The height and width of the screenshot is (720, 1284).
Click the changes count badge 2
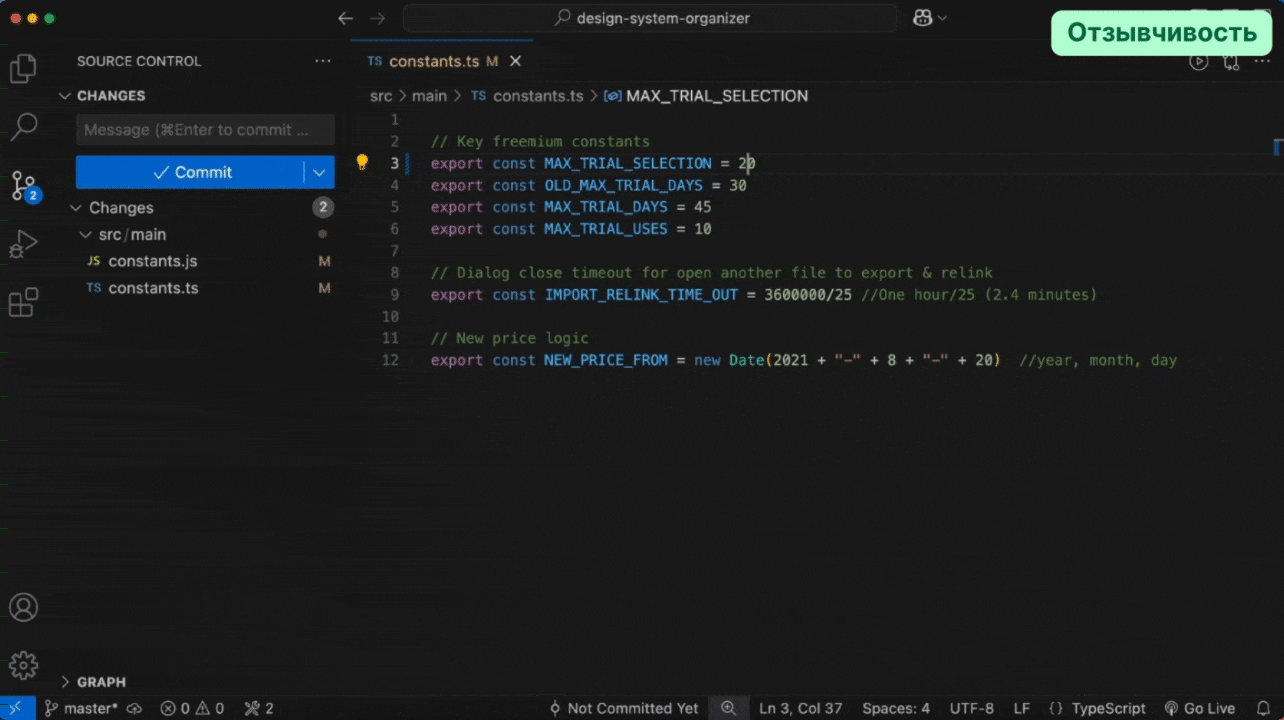coord(322,208)
